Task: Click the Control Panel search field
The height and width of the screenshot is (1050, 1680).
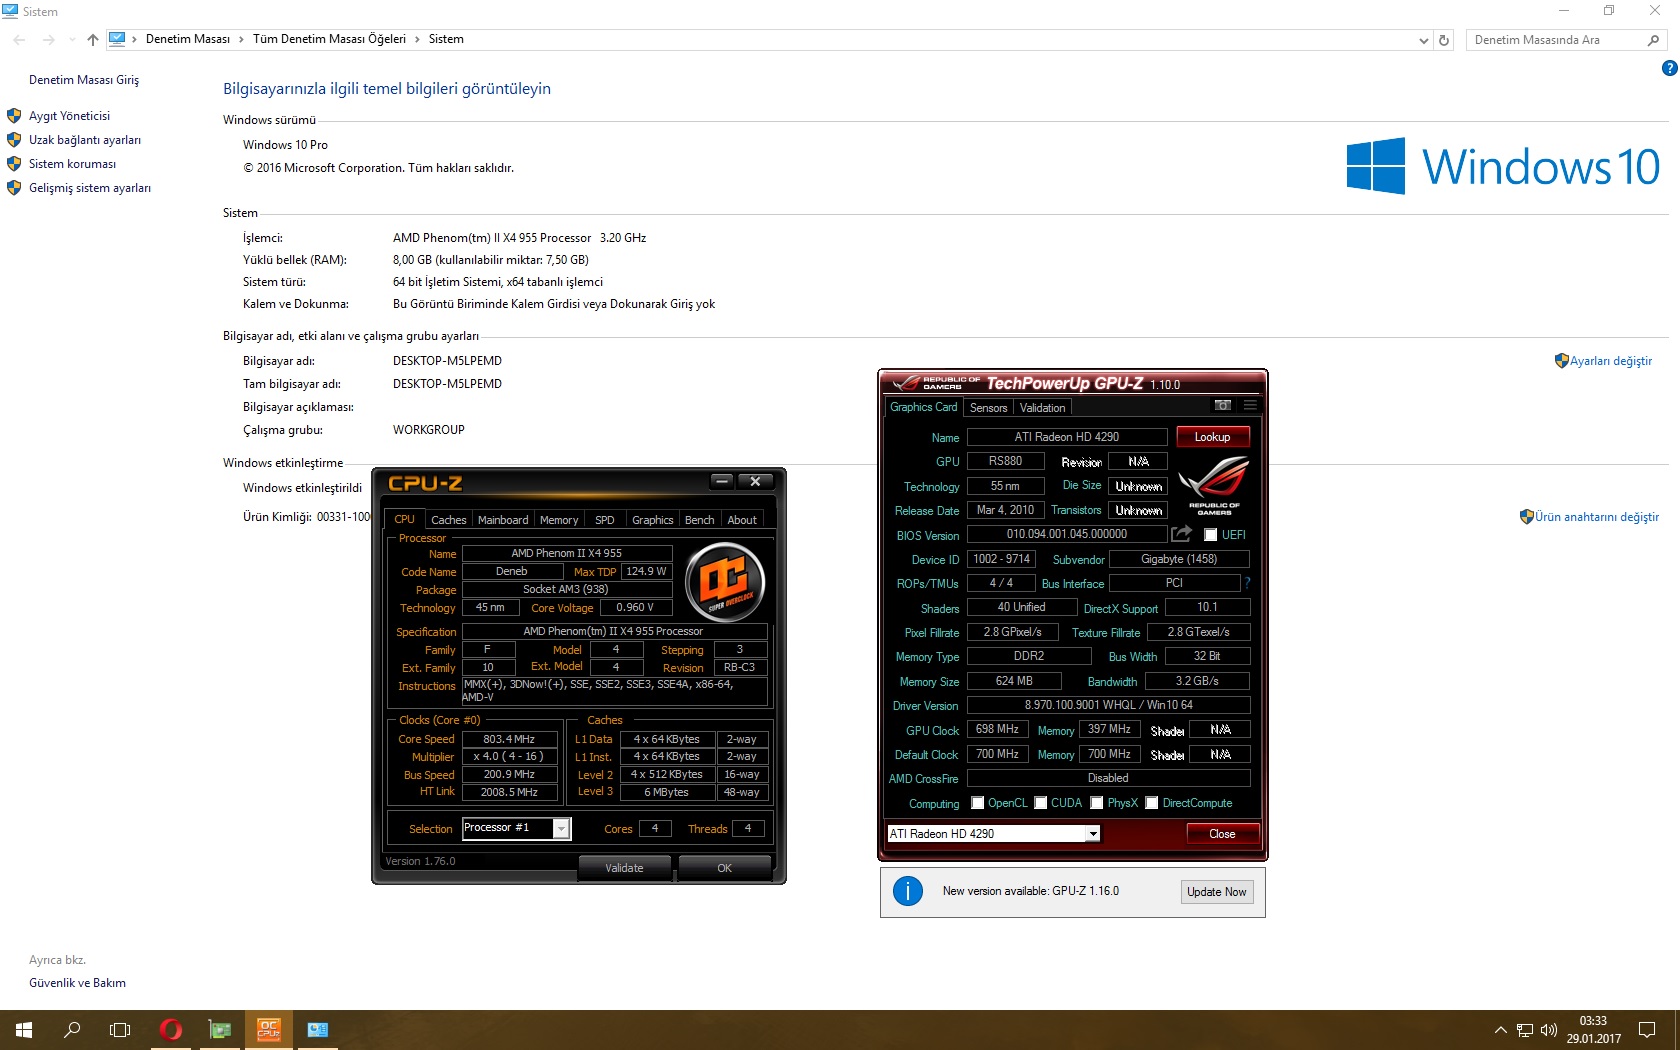Action: click(x=1555, y=40)
